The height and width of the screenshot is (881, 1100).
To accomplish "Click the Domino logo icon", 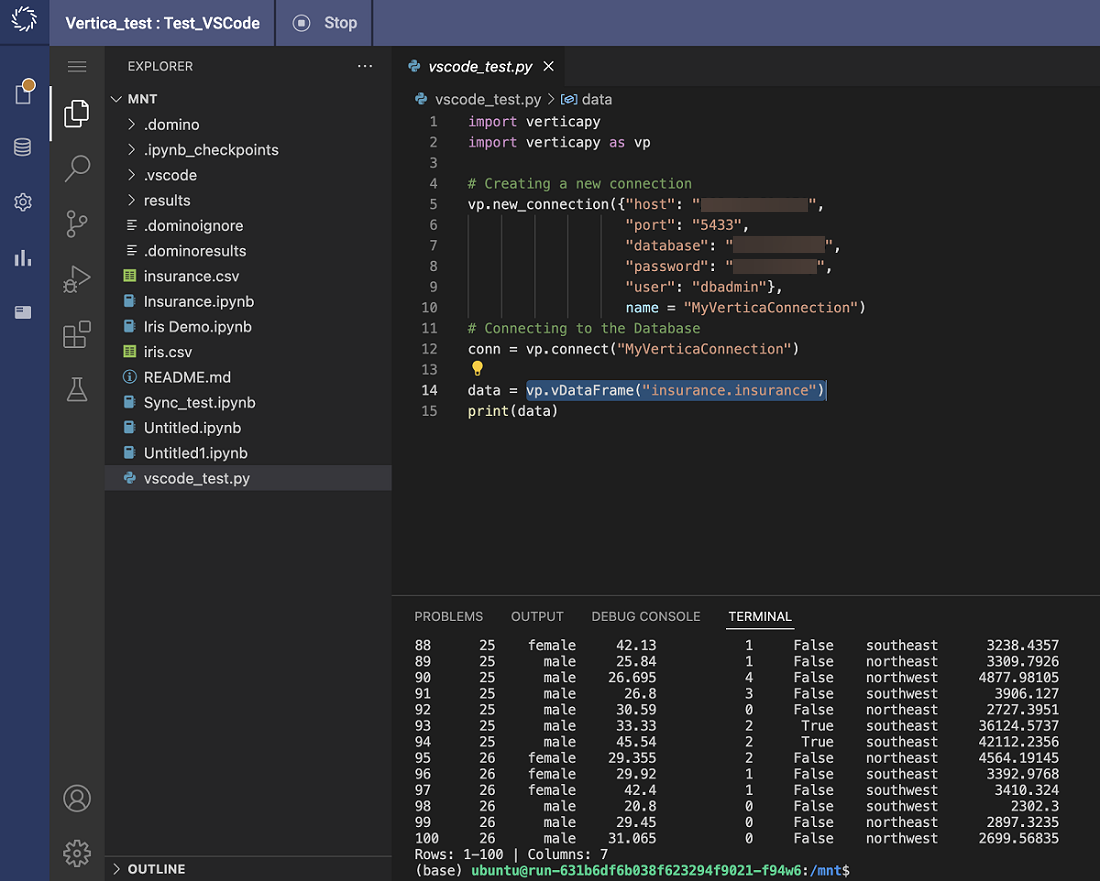I will 24,20.
